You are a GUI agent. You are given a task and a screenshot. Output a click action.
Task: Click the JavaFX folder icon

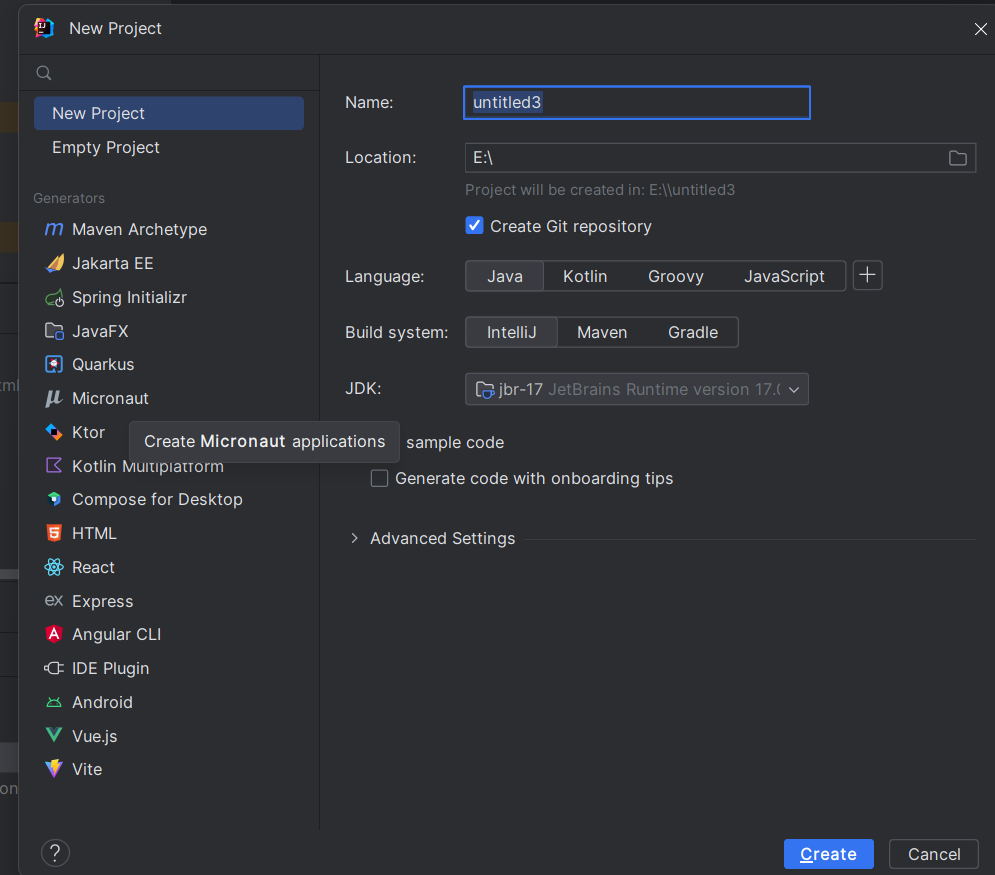click(x=55, y=331)
